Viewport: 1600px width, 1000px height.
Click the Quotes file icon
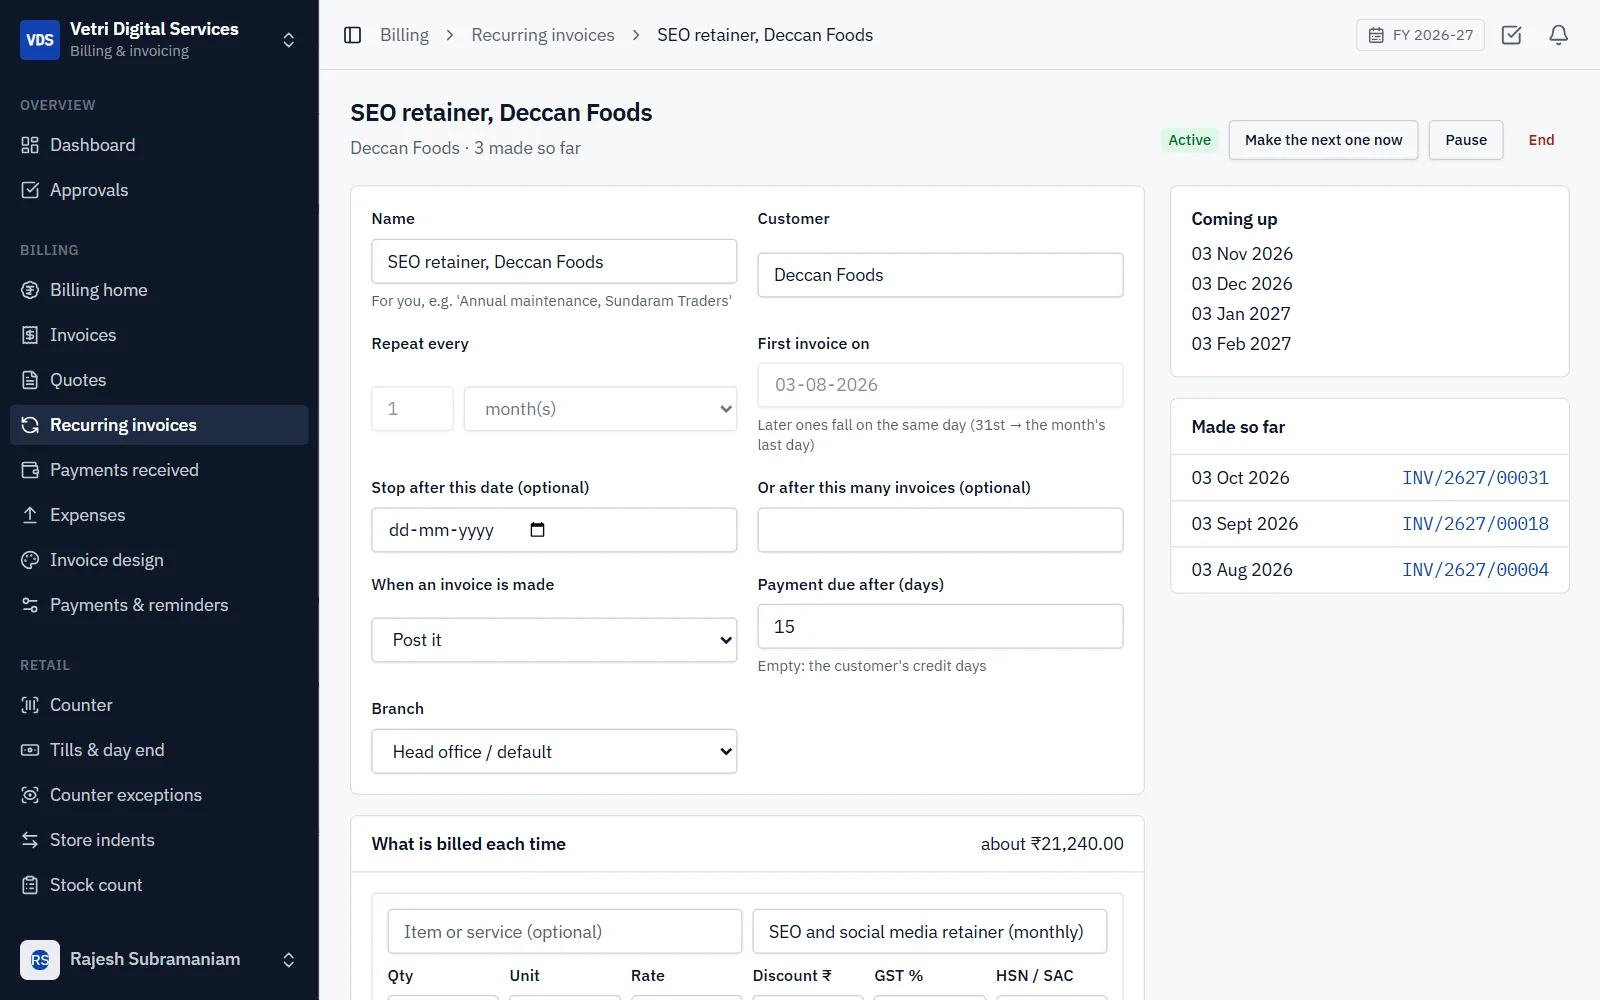[x=30, y=380]
